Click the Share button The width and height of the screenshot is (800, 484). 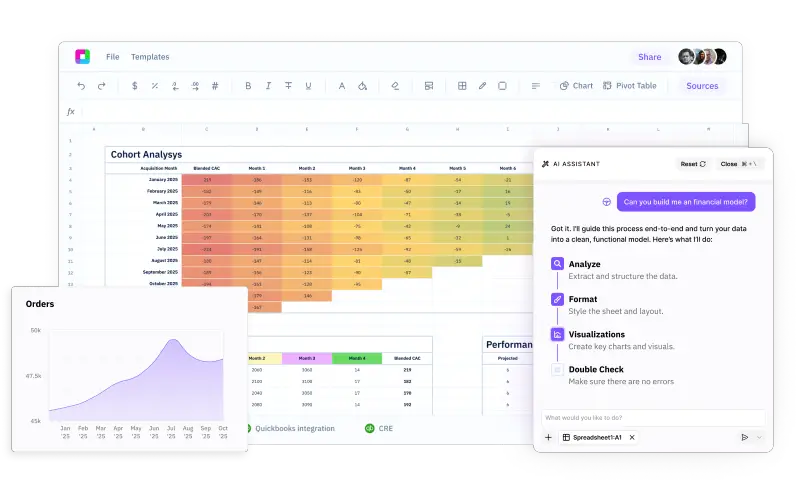[x=649, y=57]
